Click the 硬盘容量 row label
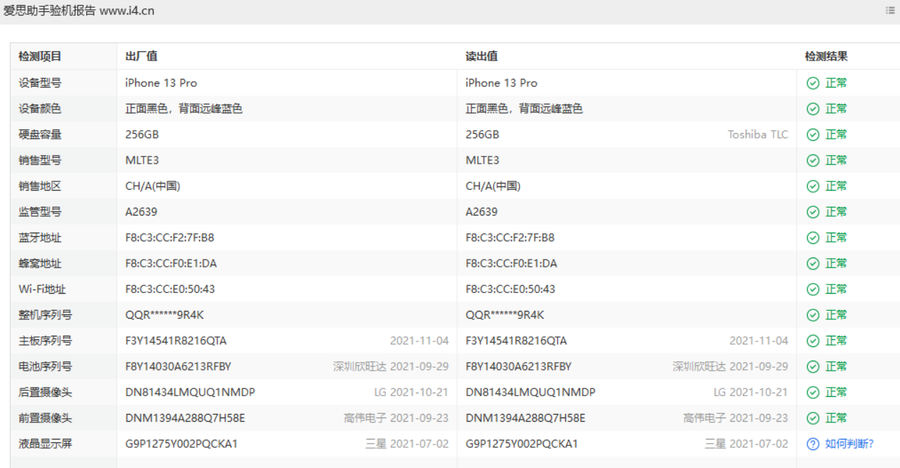 [x=40, y=134]
